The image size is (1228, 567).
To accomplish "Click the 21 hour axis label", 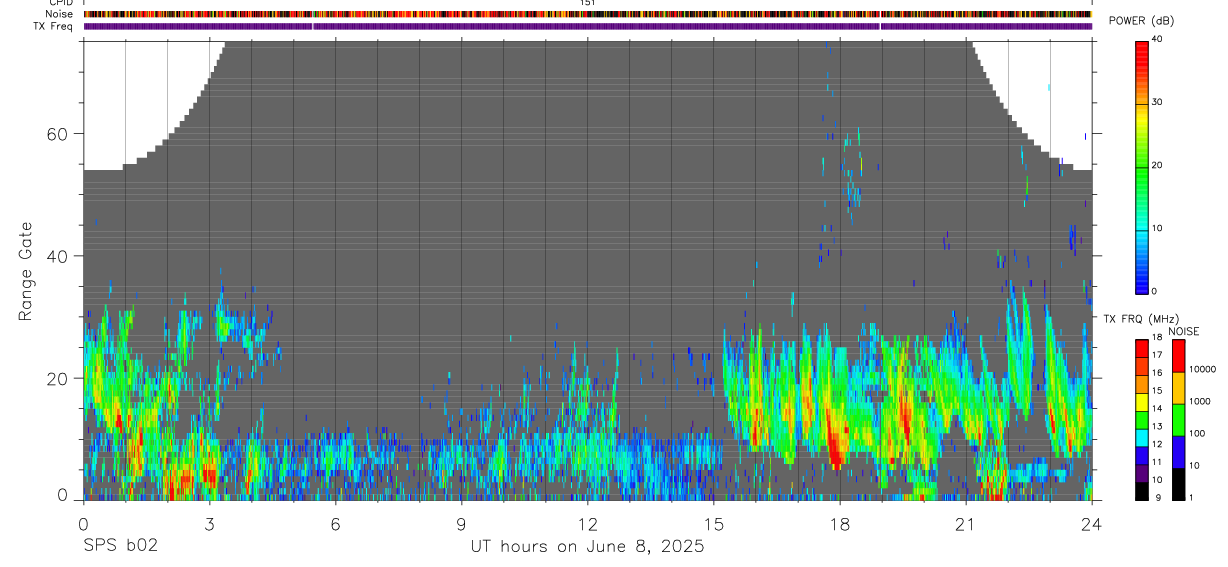I will [x=965, y=523].
